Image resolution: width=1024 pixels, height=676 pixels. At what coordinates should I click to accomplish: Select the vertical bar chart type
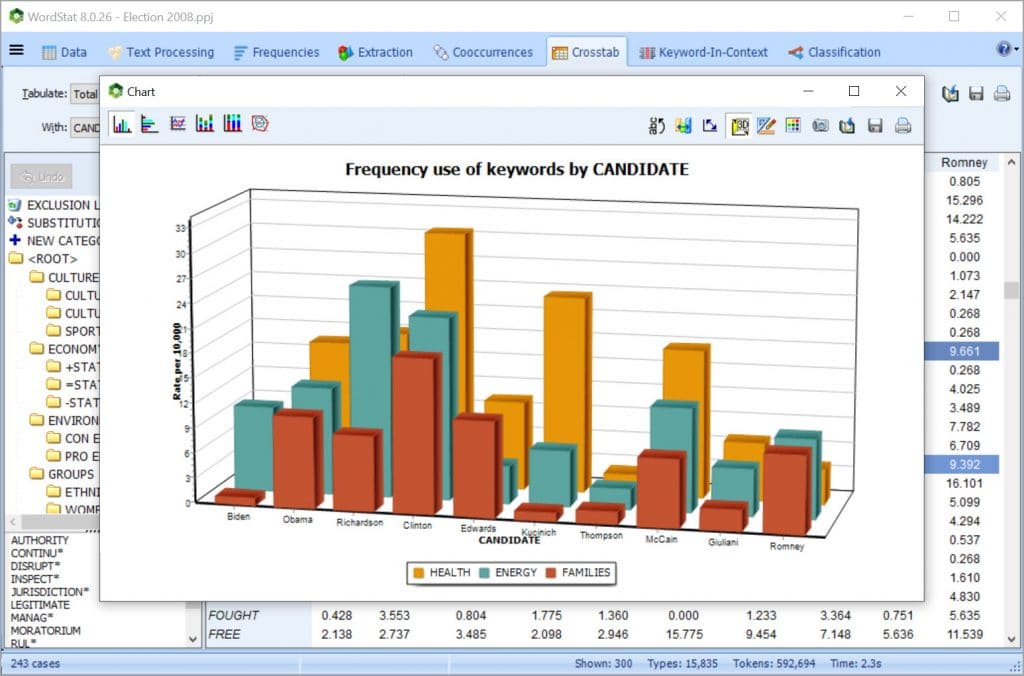pos(120,124)
